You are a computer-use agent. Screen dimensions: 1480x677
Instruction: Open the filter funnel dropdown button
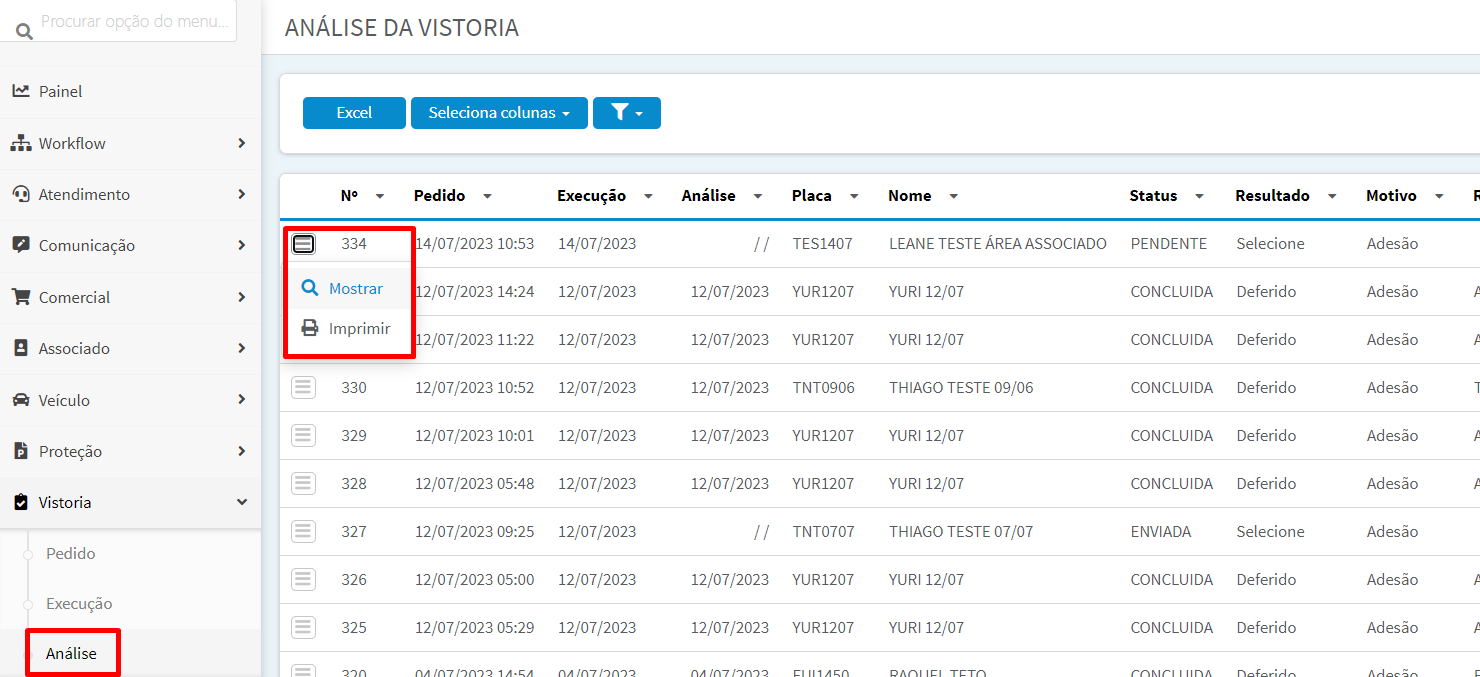[627, 113]
